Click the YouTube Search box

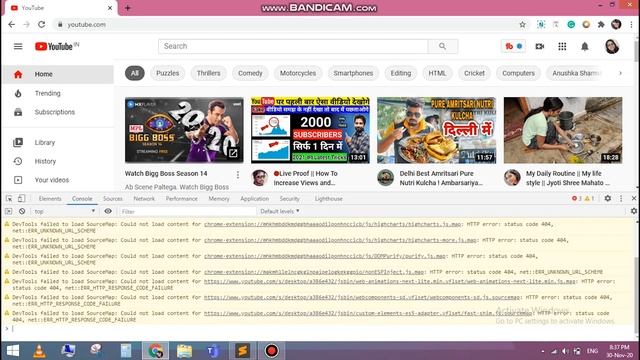(293, 47)
